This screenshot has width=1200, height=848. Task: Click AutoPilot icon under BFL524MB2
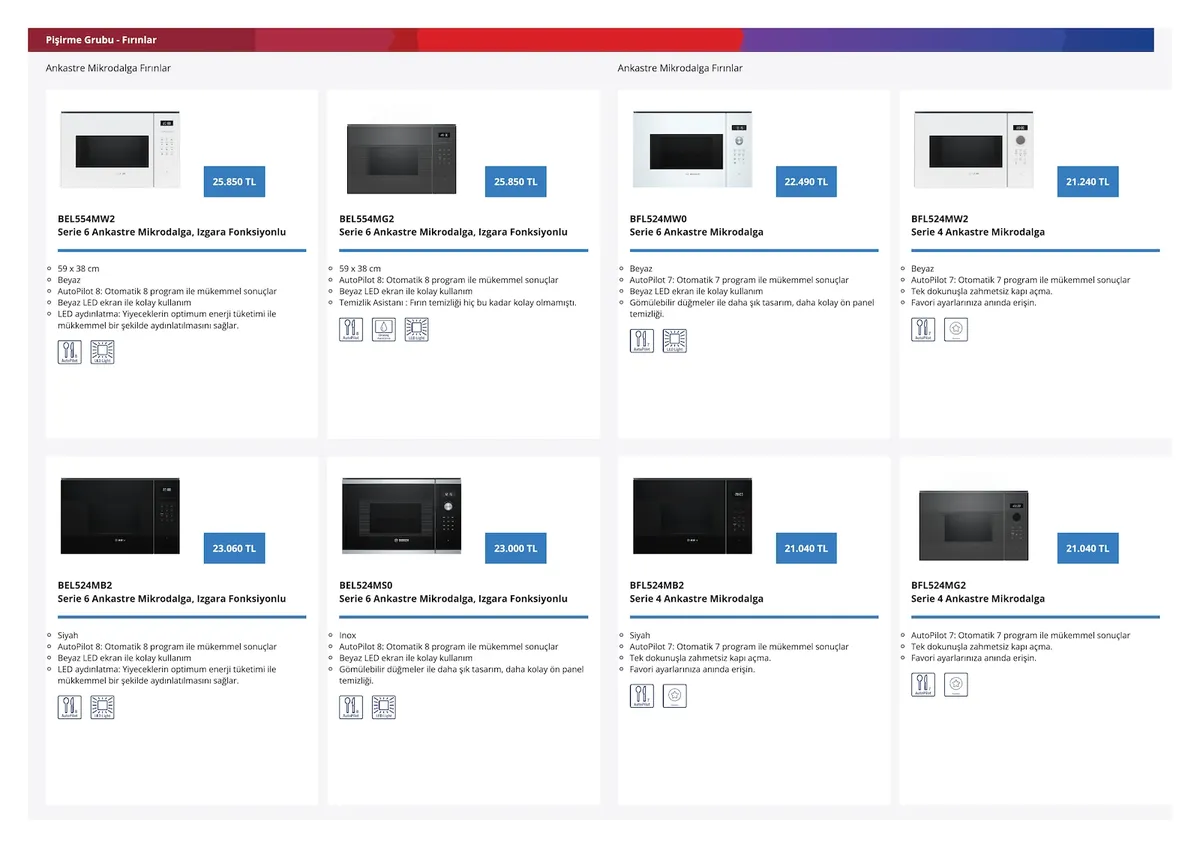(642, 696)
